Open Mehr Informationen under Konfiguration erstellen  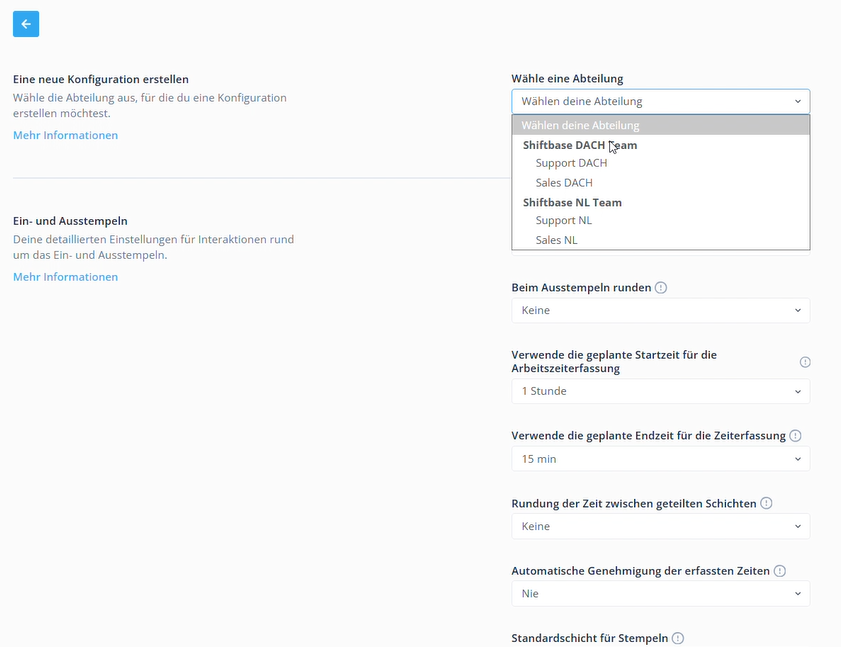pyautogui.click(x=65, y=135)
